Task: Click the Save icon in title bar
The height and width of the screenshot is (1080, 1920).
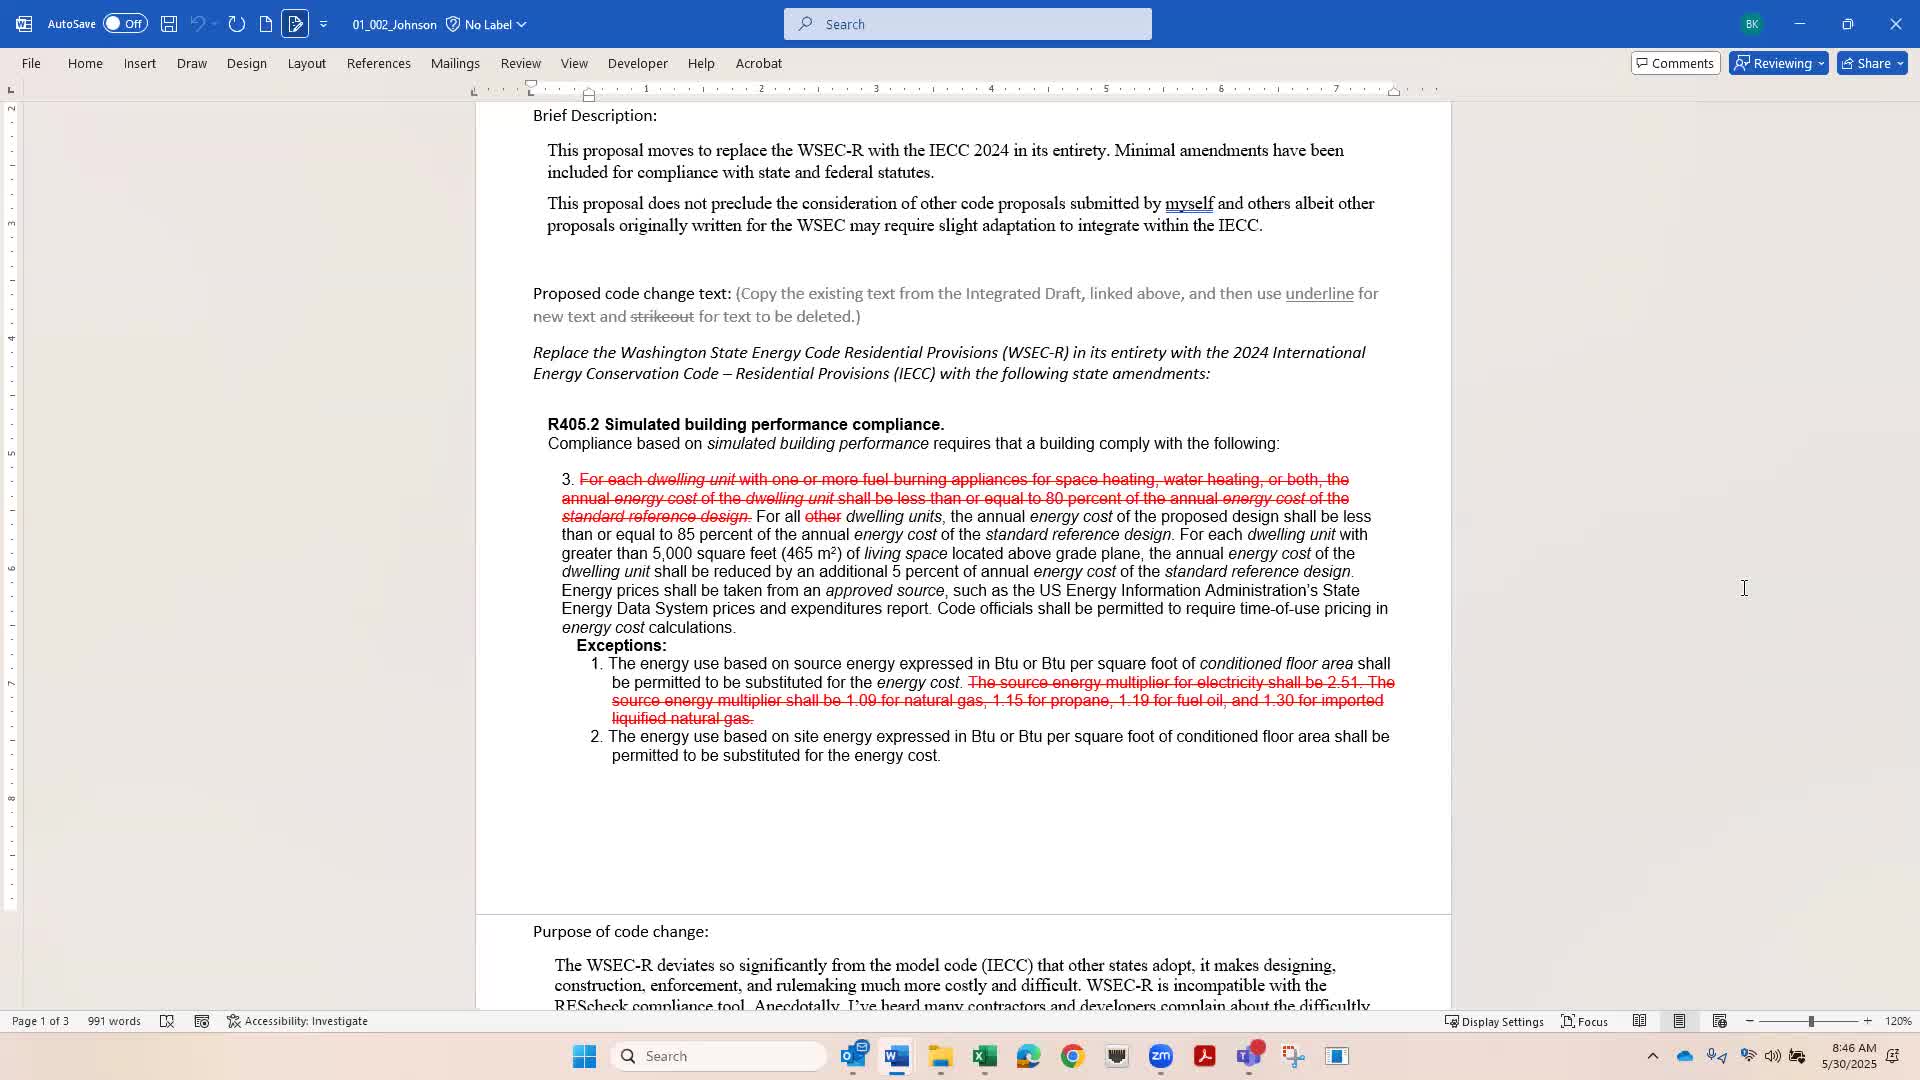Action: point(169,24)
